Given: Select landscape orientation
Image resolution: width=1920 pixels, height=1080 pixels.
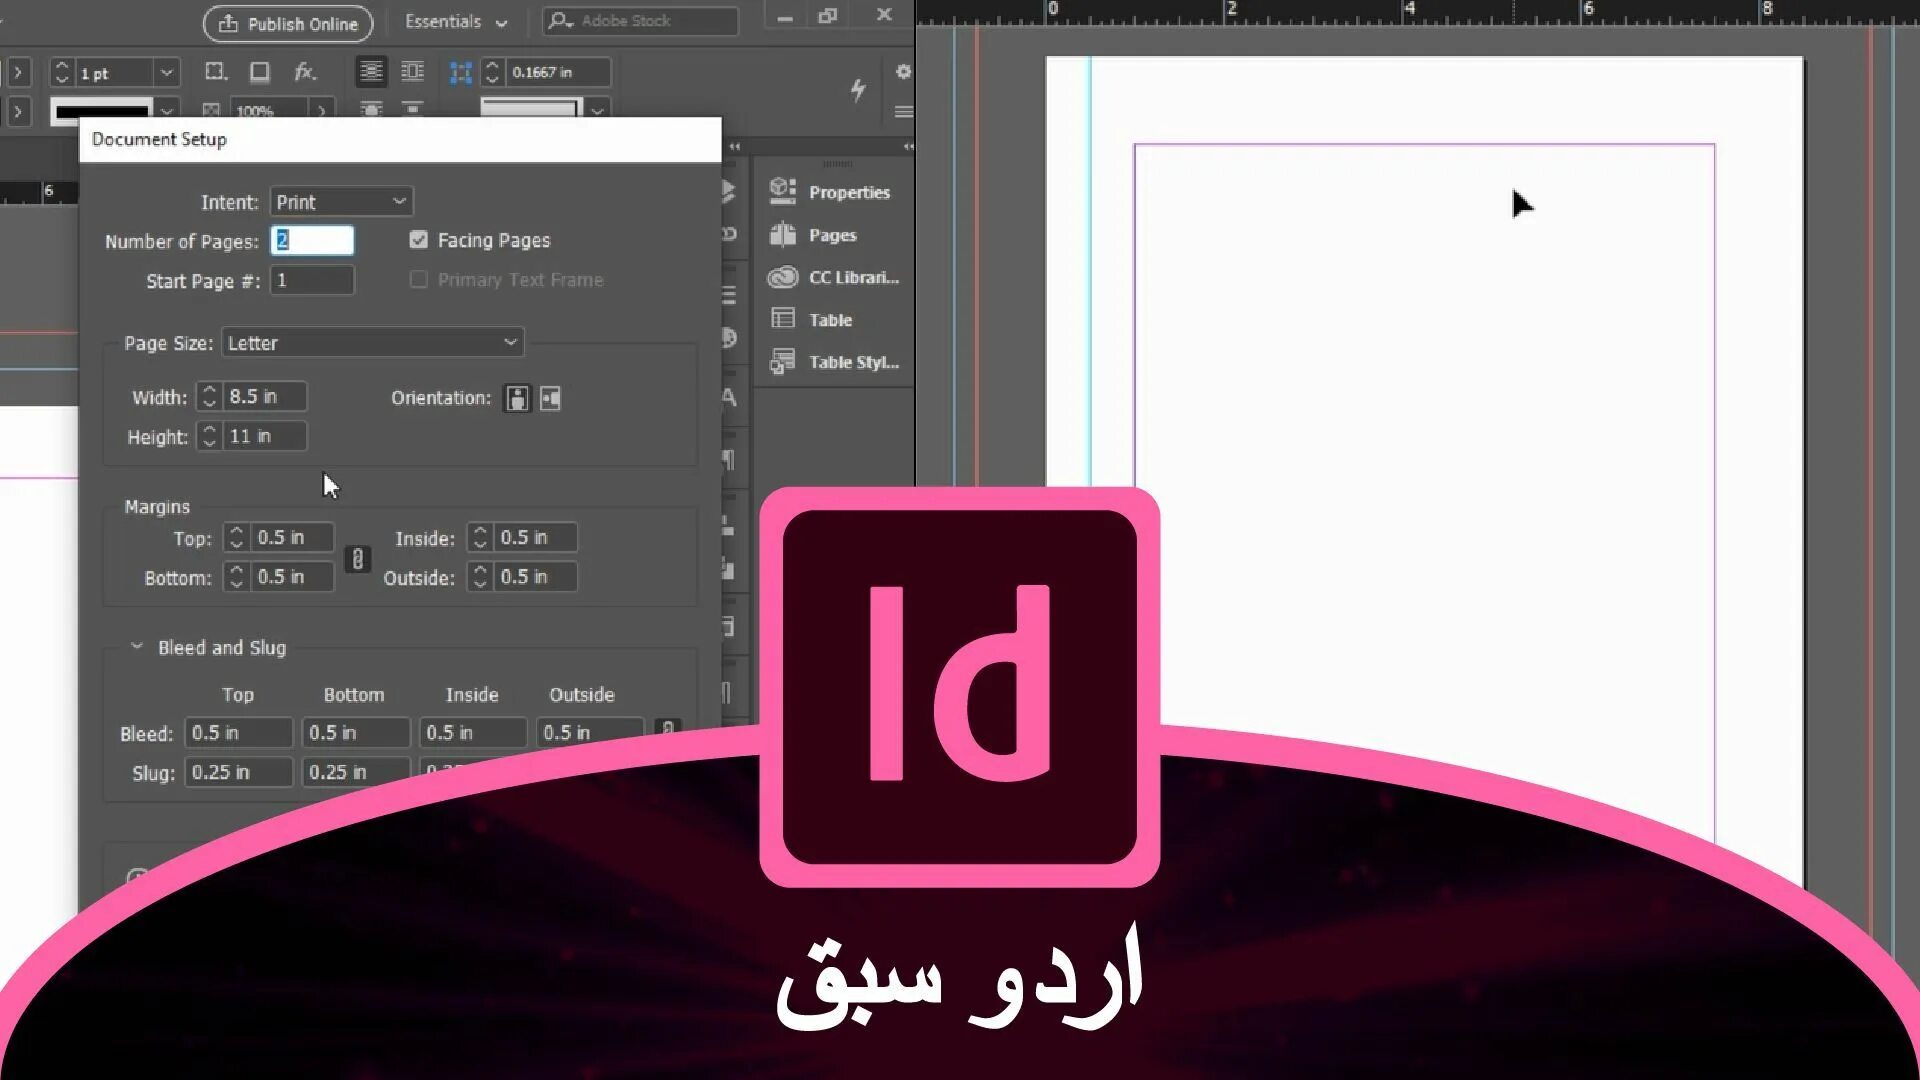Looking at the screenshot, I should tap(550, 398).
